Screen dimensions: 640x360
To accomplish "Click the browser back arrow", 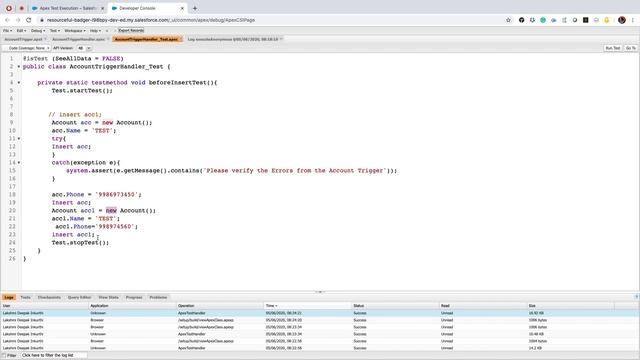I will [7, 20].
